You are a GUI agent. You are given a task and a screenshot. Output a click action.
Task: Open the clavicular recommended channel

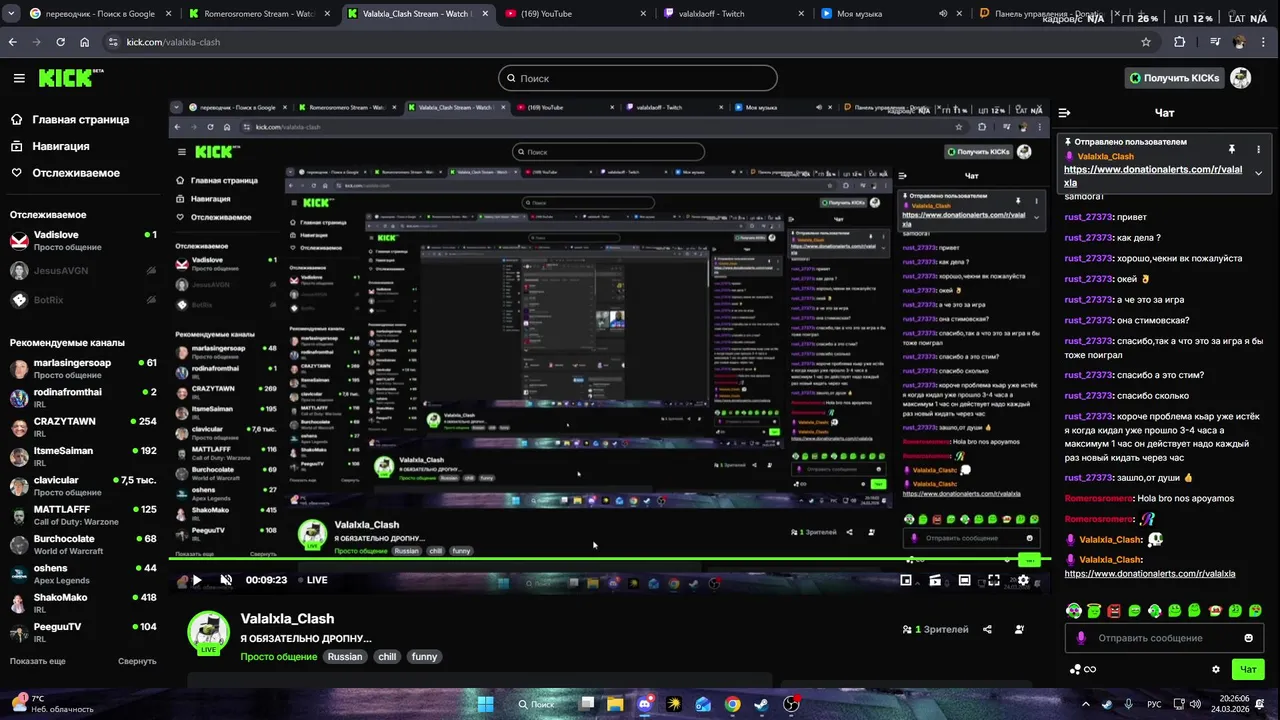tap(83, 486)
